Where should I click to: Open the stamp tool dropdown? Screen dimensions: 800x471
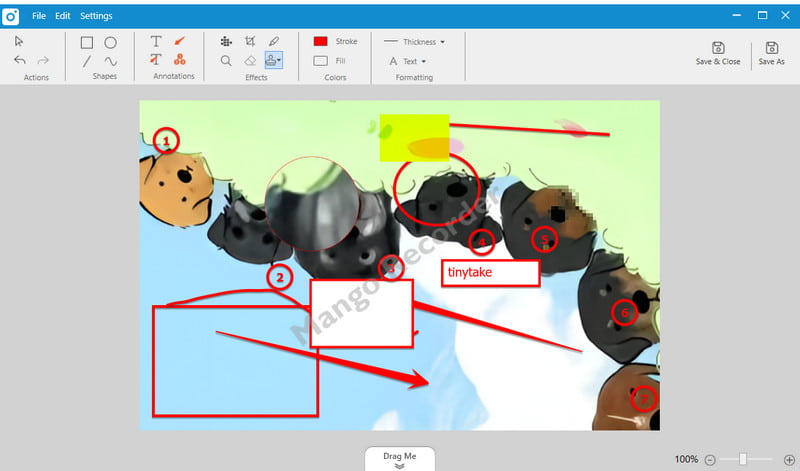pos(273,60)
